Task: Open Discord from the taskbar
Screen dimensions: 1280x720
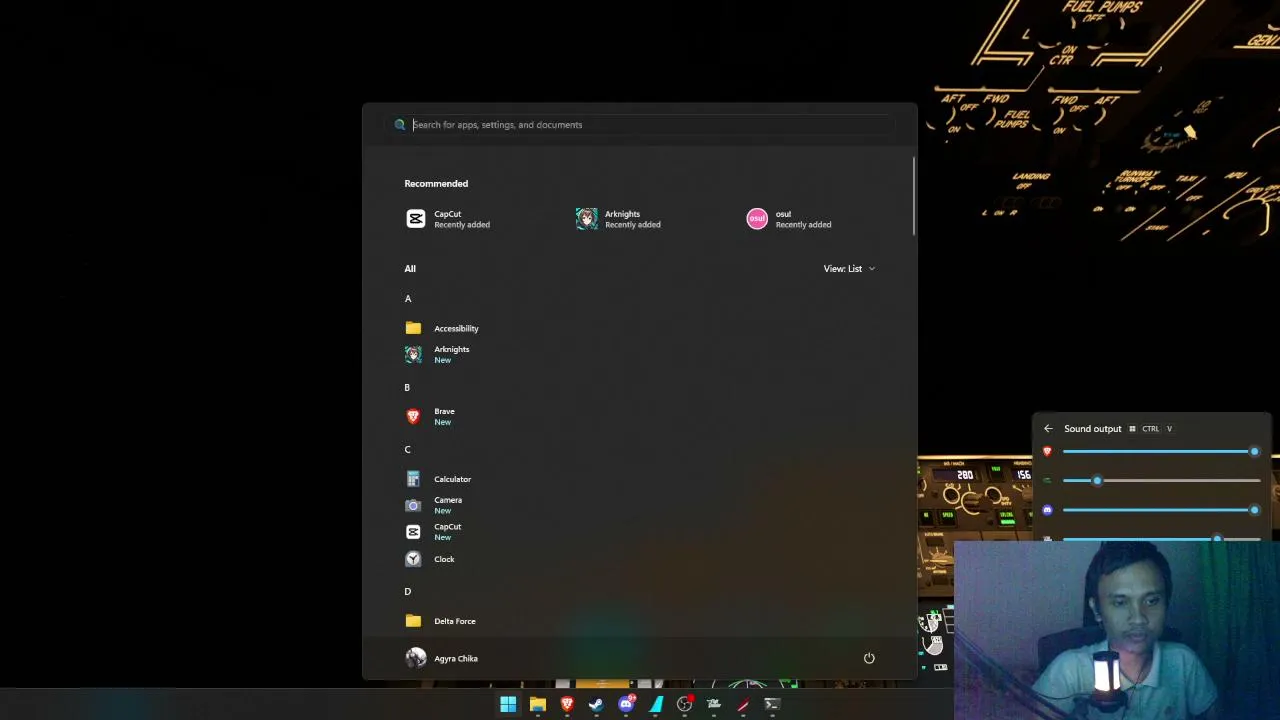Action: [626, 704]
